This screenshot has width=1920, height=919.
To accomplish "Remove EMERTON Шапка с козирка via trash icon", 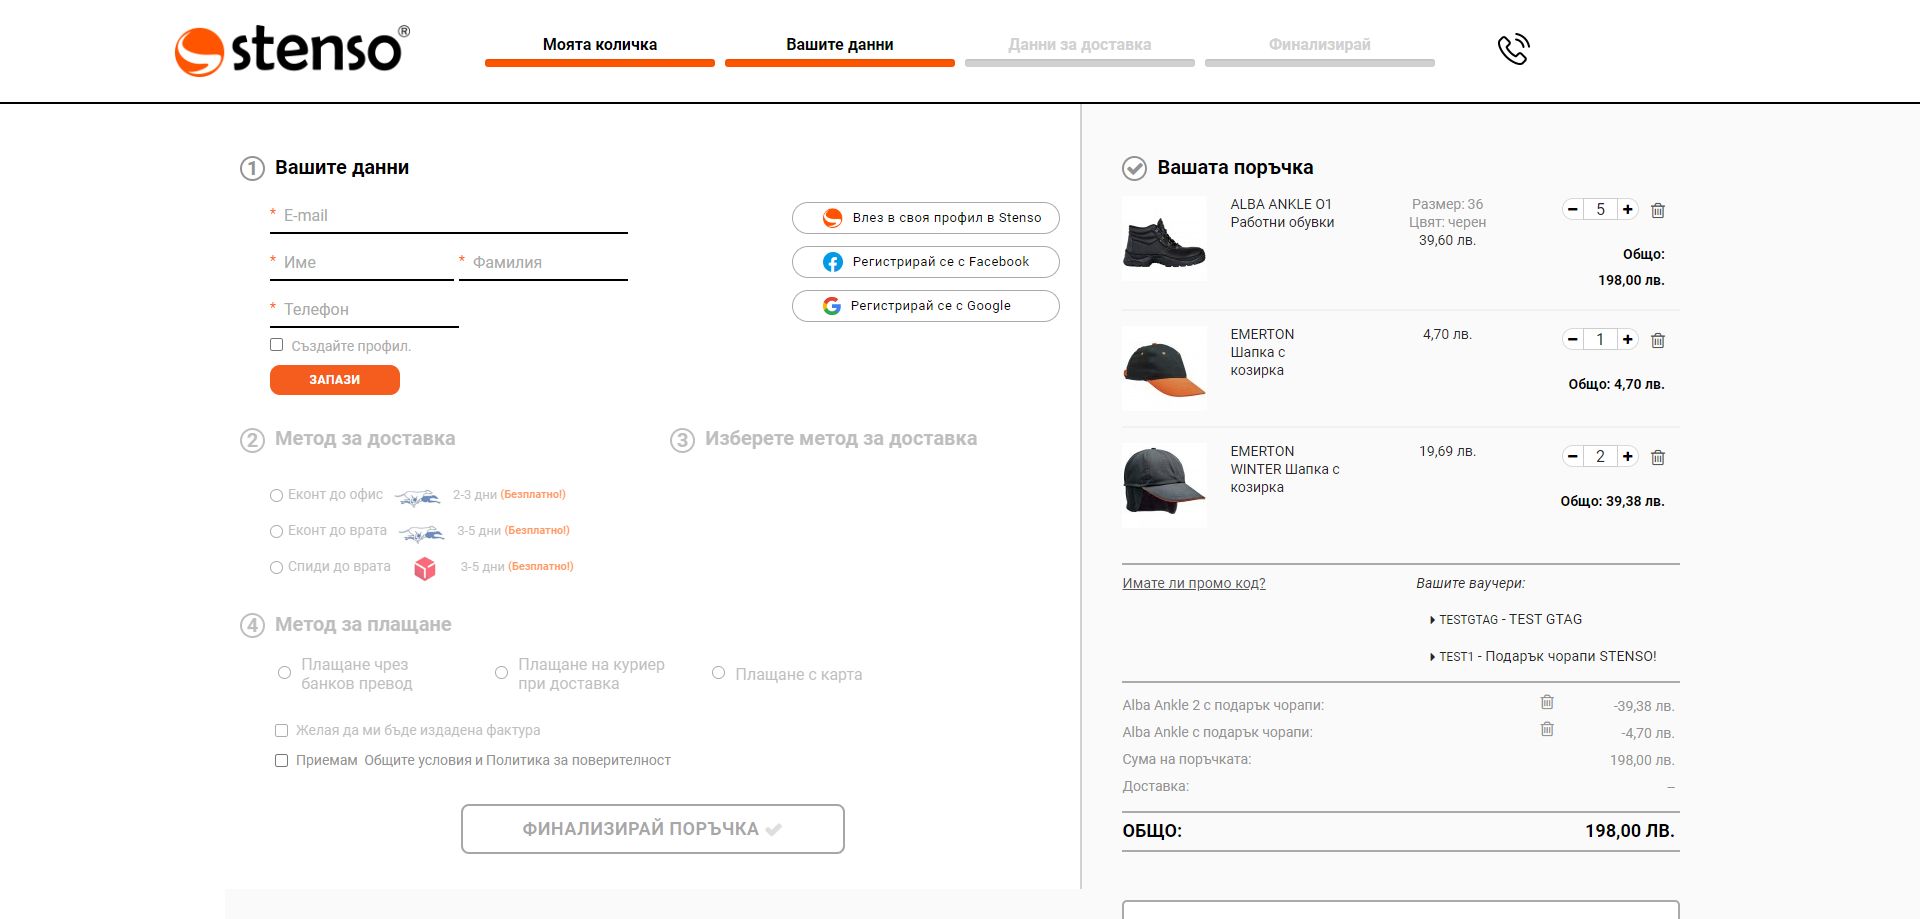I will pos(1657,340).
